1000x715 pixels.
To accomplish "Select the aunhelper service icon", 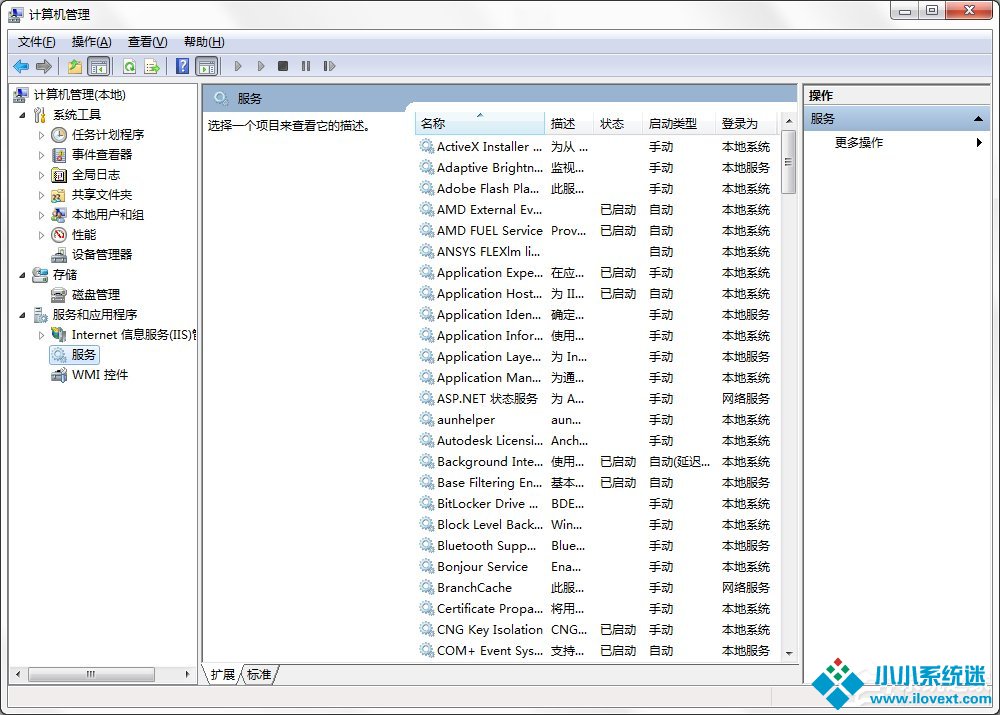I will click(x=427, y=419).
